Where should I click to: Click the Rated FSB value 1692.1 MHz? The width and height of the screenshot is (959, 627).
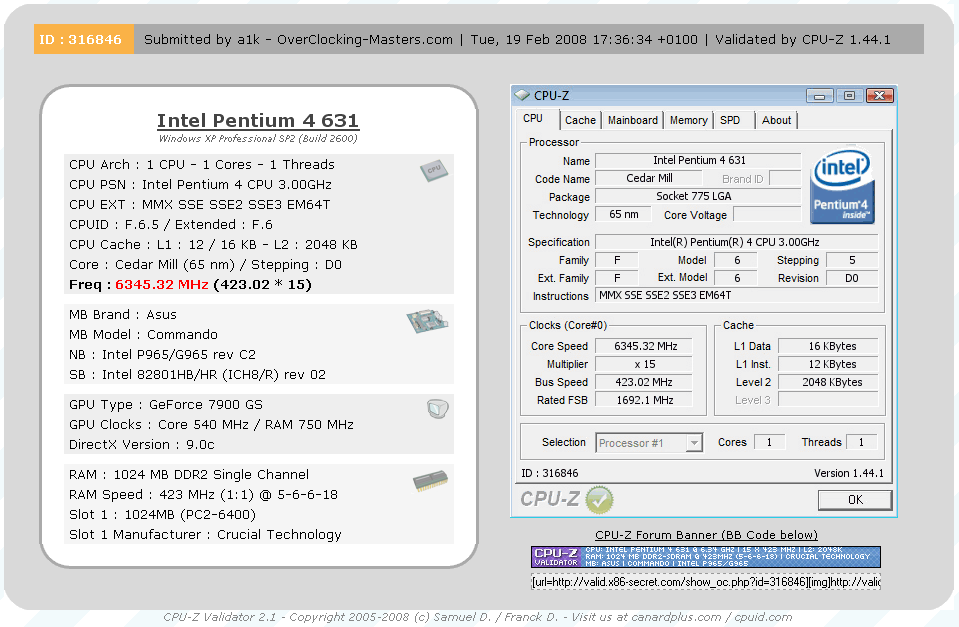pyautogui.click(x=645, y=400)
